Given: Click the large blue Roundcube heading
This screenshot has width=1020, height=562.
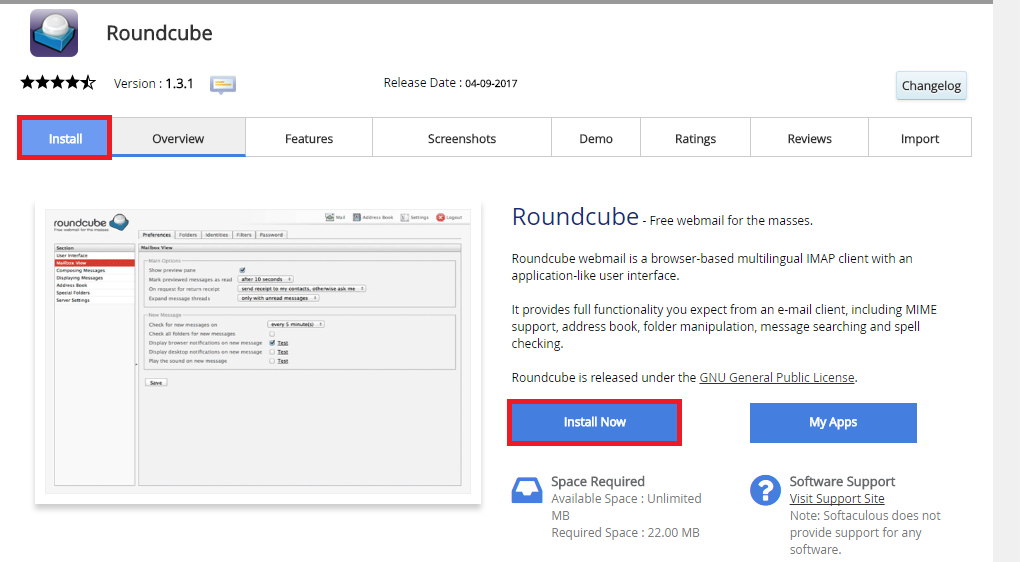Looking at the screenshot, I should [x=575, y=217].
